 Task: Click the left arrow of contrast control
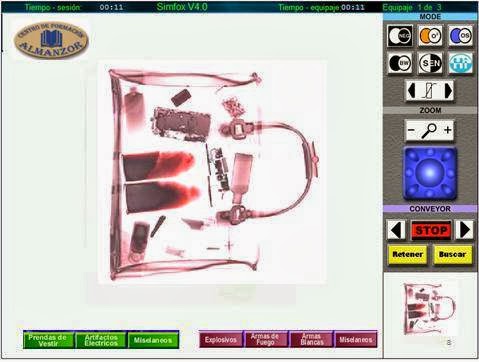tap(412, 91)
